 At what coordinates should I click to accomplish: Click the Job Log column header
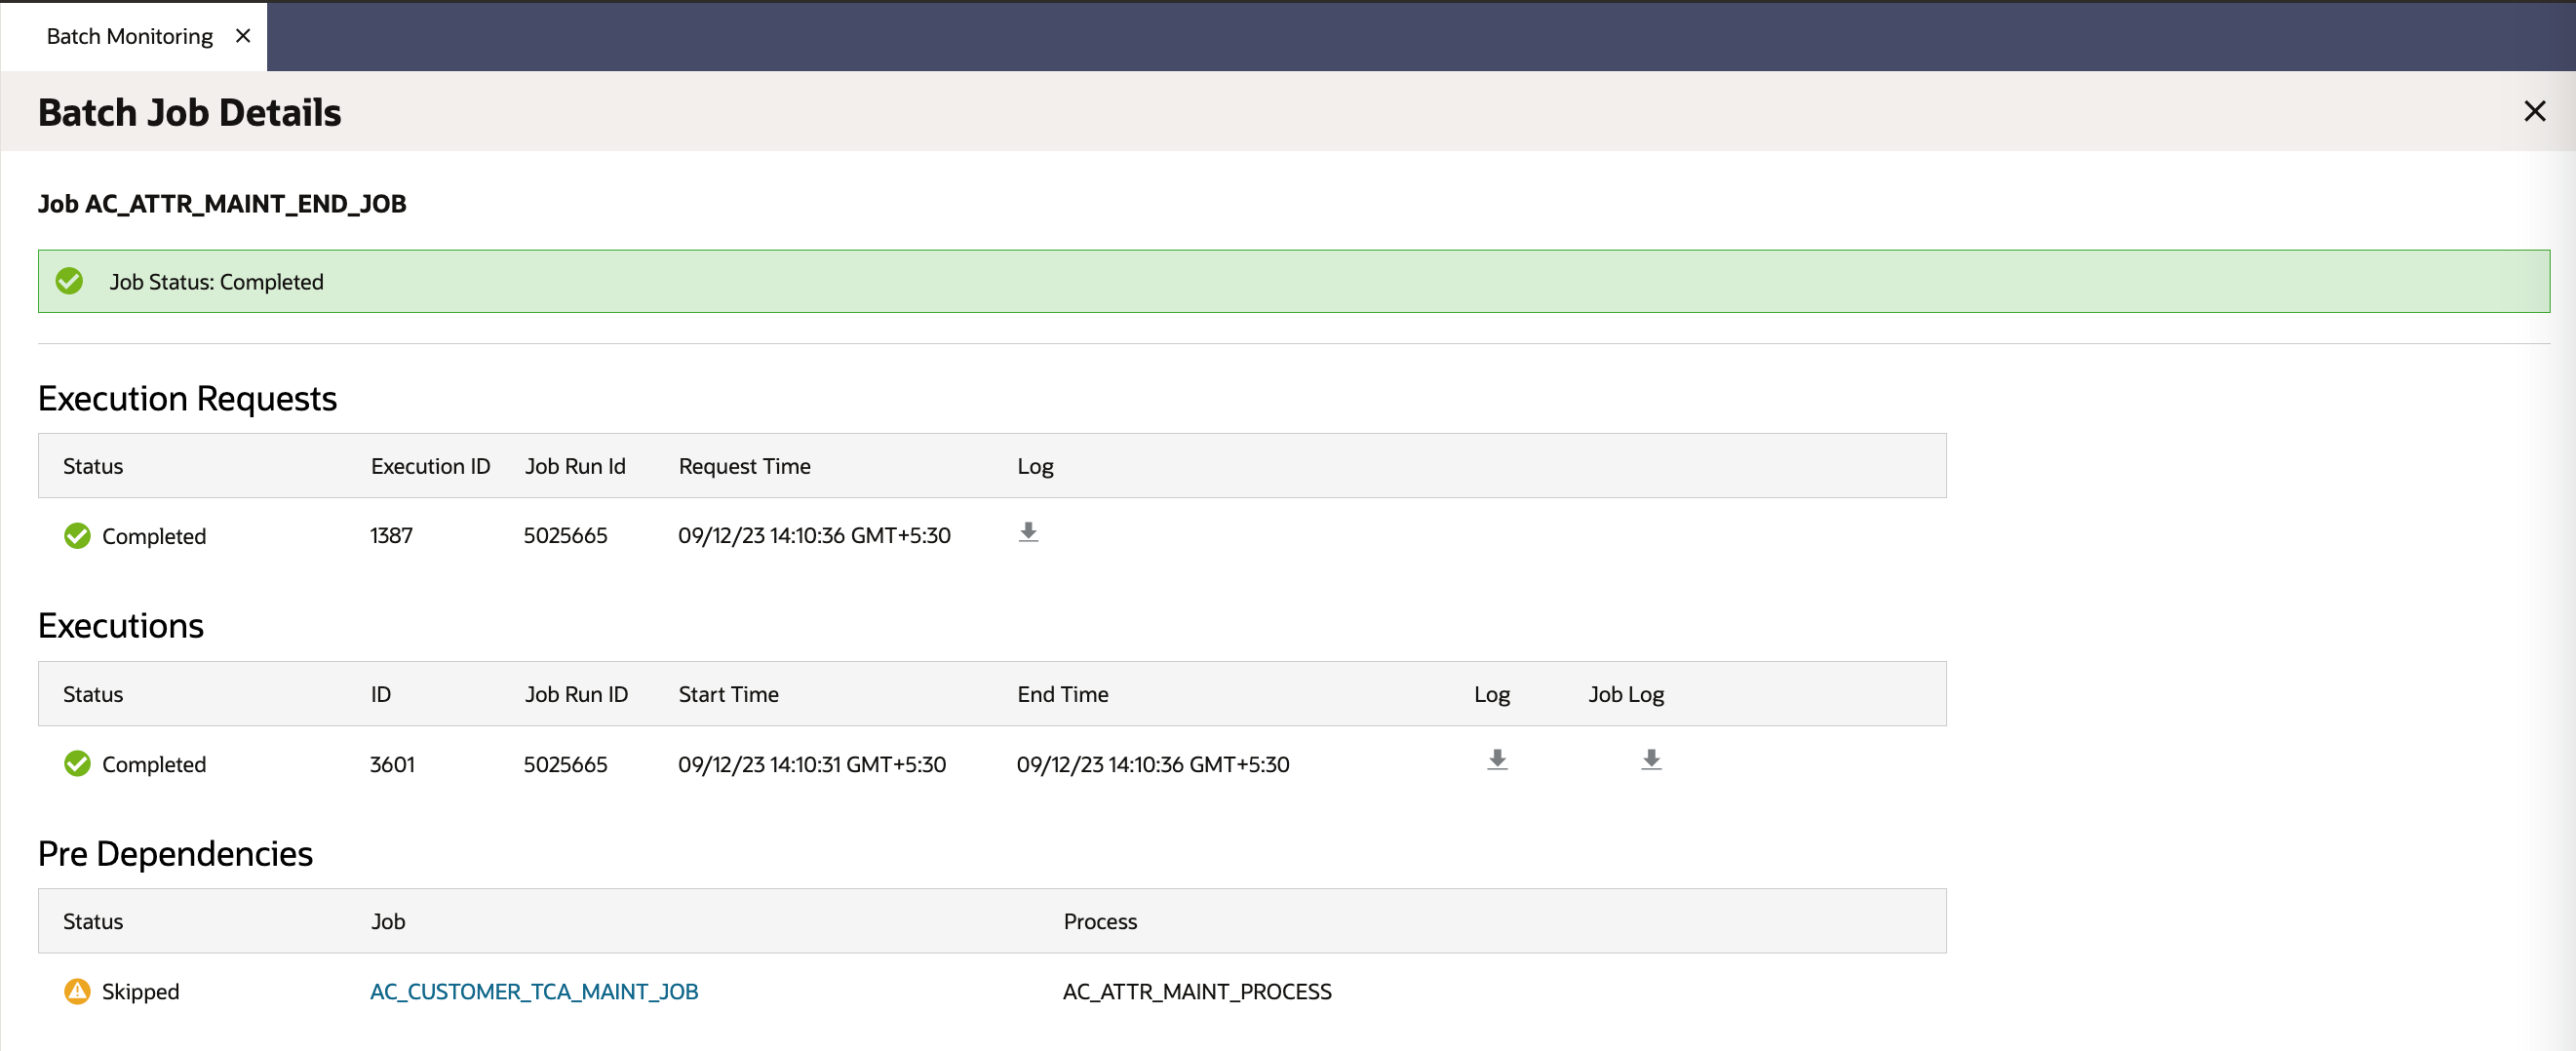pos(1627,694)
